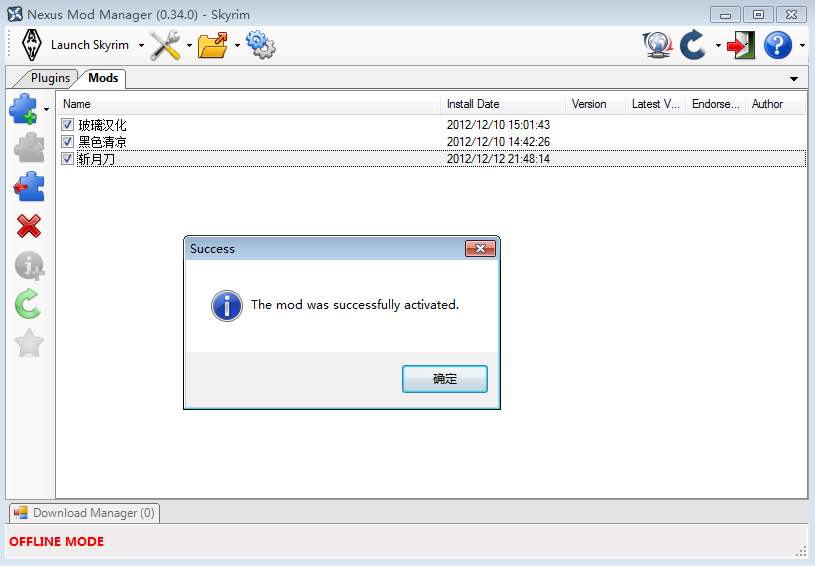Click the Endorse... column header
815x566 pixels.
(716, 104)
